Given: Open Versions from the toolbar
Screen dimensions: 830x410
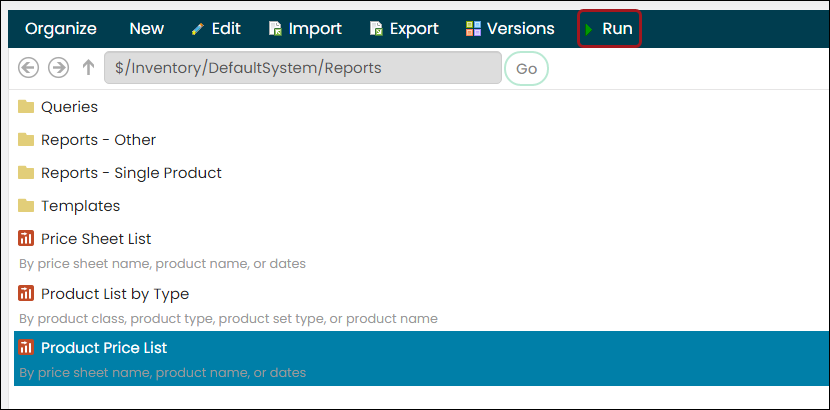Looking at the screenshot, I should tap(510, 29).
